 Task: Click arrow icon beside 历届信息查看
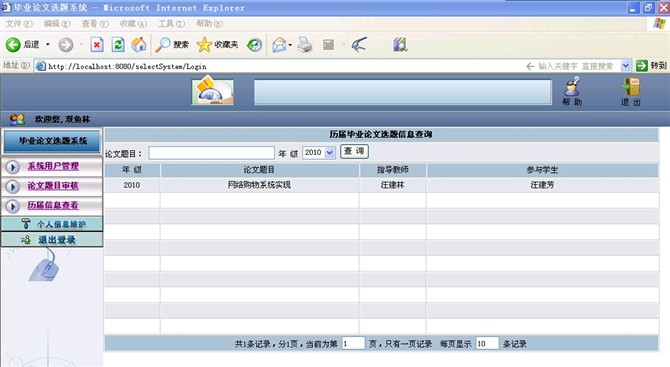[13, 206]
